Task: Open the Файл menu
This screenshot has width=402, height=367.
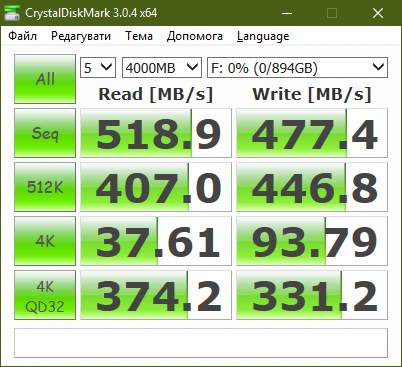Action: pyautogui.click(x=22, y=36)
